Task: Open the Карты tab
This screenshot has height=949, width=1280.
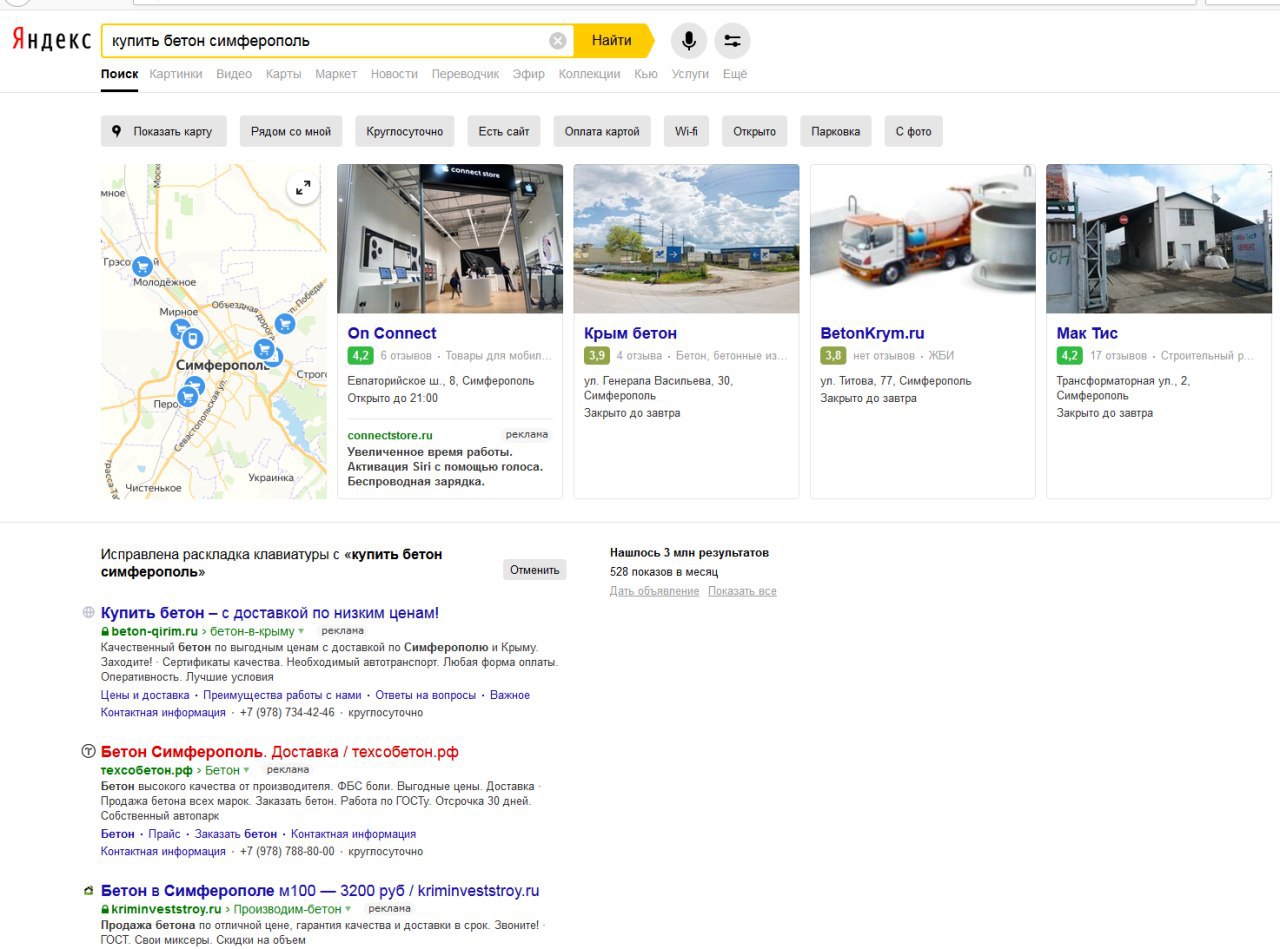Action: tap(284, 74)
